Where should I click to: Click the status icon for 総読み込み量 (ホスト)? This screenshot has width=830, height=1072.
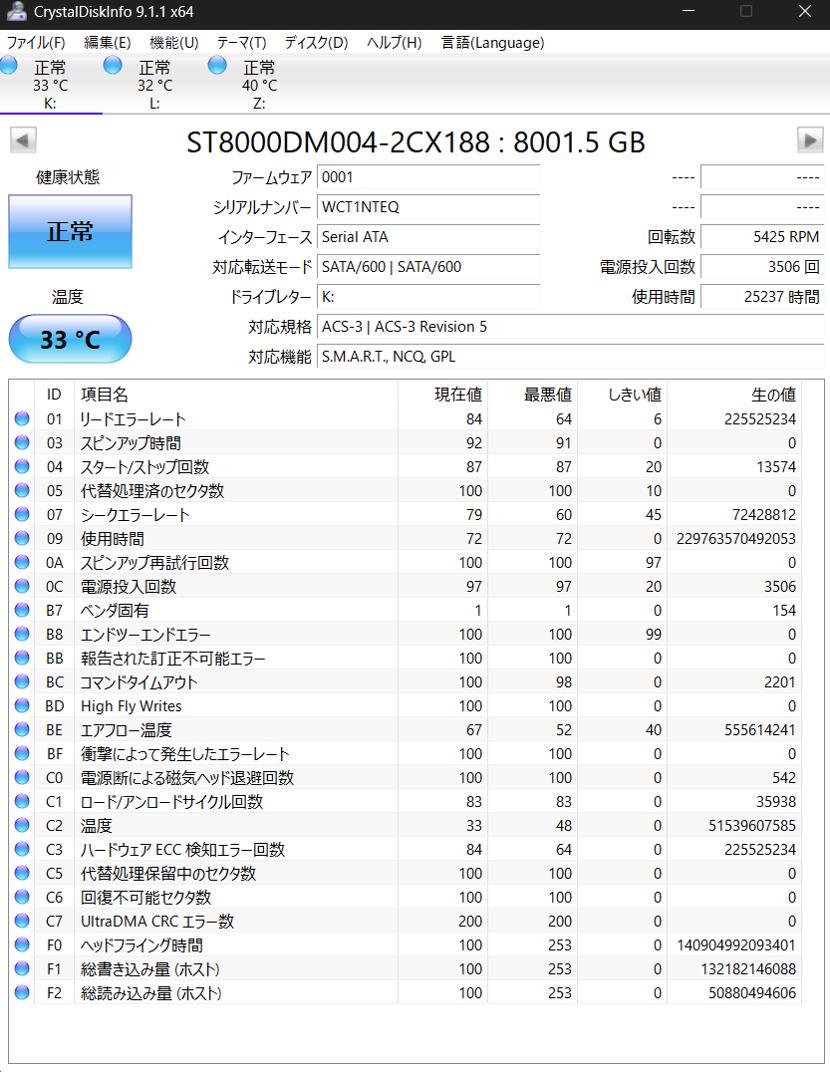click(x=22, y=993)
